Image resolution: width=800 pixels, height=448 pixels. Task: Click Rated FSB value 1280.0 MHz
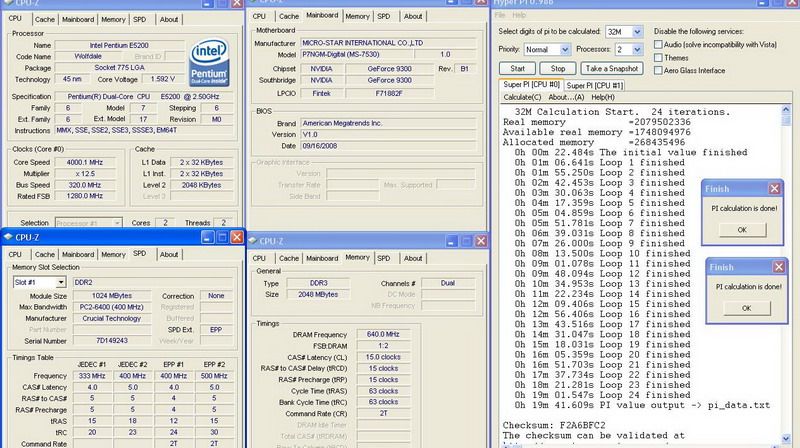(x=84, y=196)
